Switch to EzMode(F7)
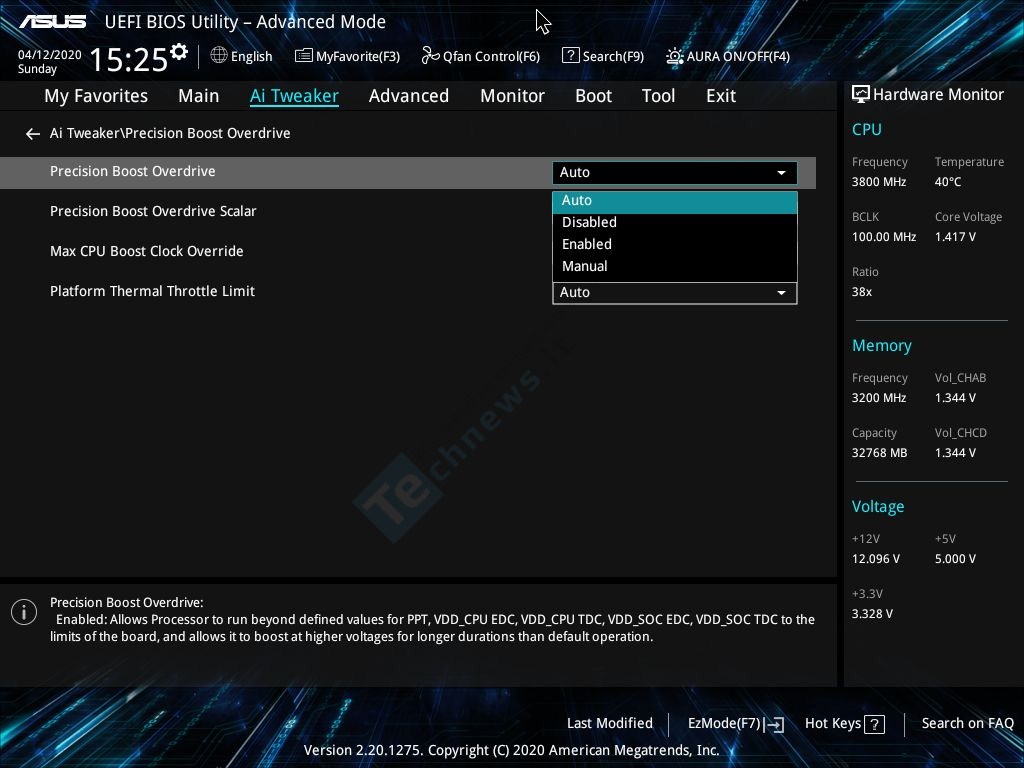Screen dimensions: 1024x768 [736, 724]
